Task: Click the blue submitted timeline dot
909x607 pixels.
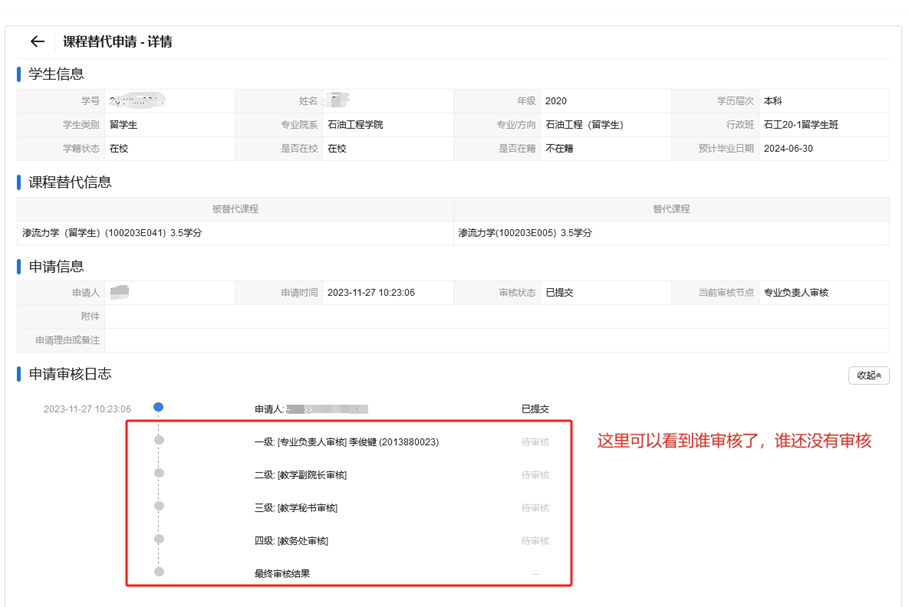Action: (158, 407)
